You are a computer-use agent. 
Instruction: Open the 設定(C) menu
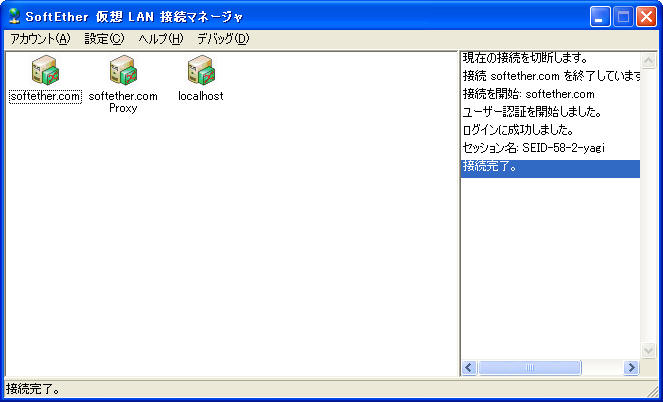tap(104, 39)
